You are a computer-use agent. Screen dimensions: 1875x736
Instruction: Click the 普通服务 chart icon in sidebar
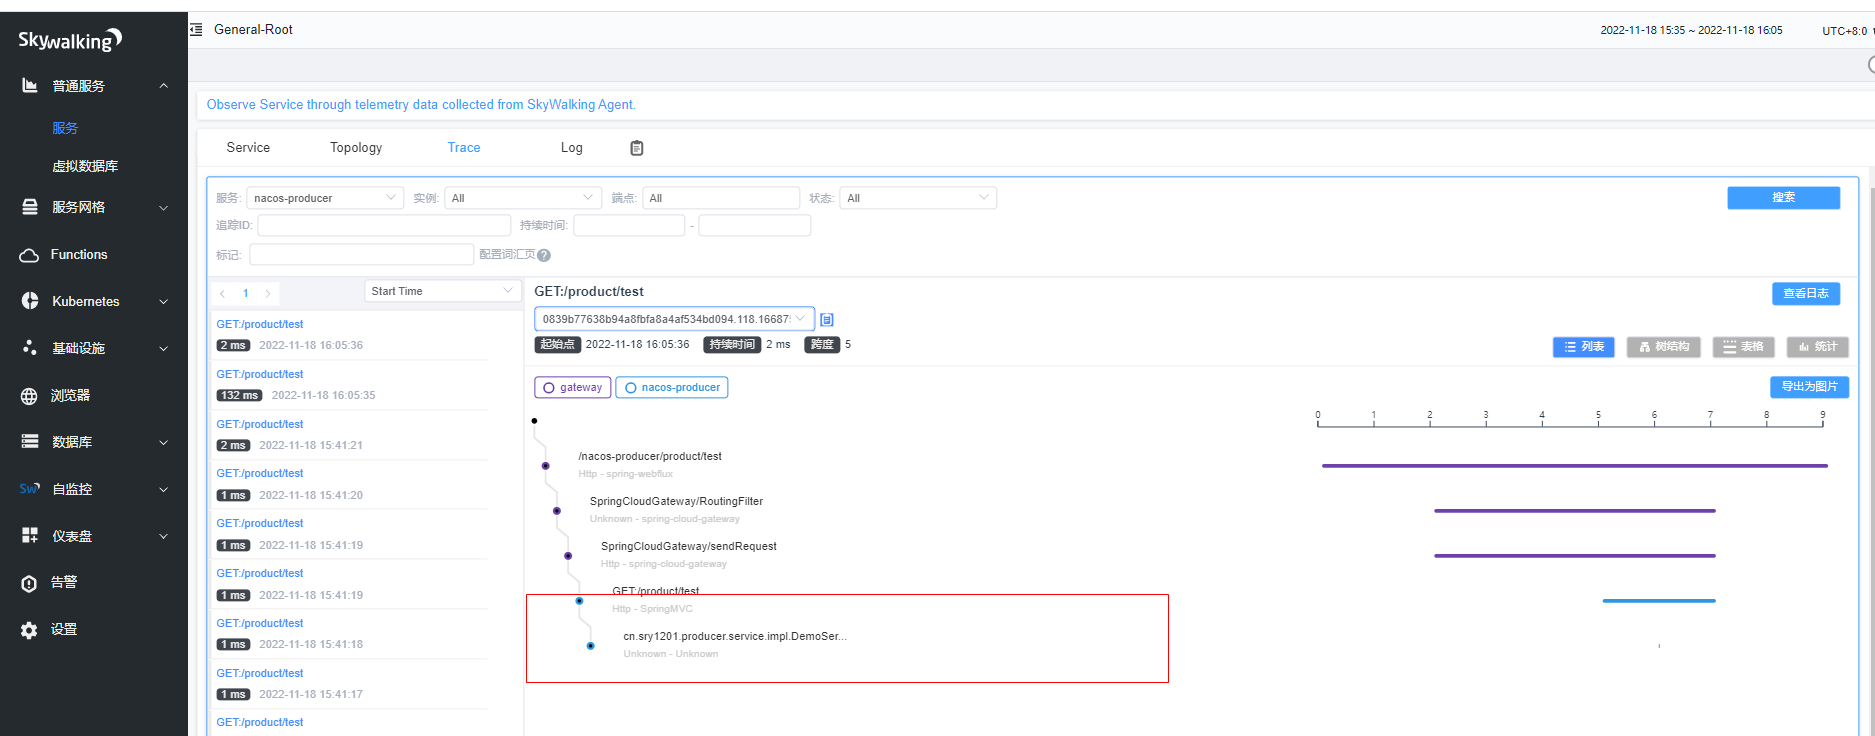(30, 86)
